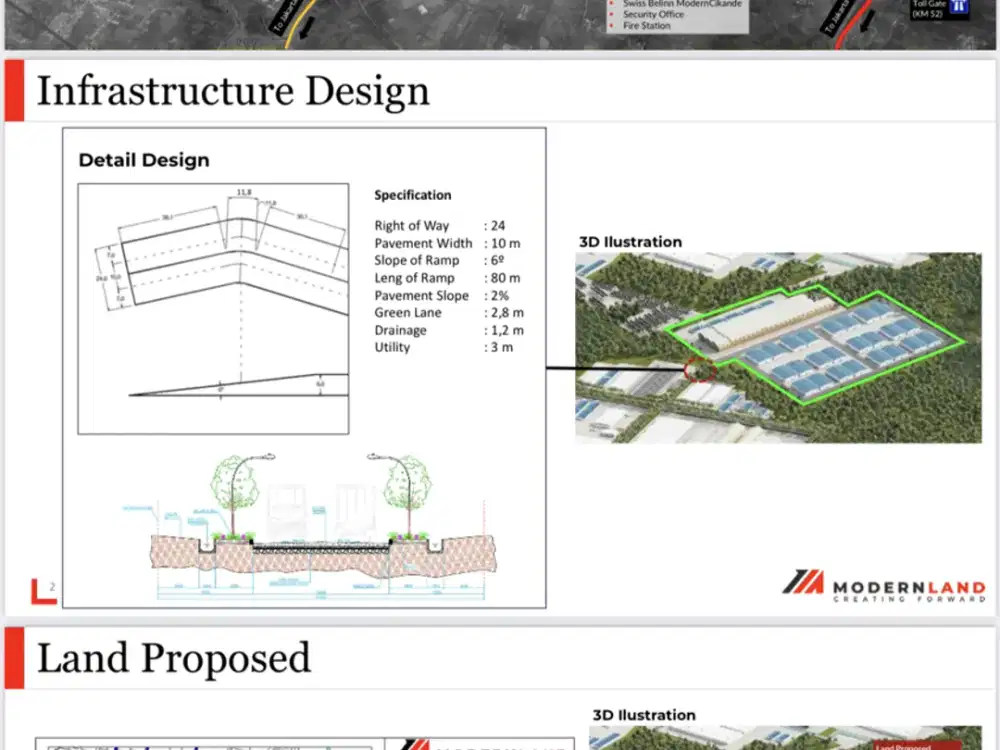Click the red L page marker icon

[x=42, y=591]
